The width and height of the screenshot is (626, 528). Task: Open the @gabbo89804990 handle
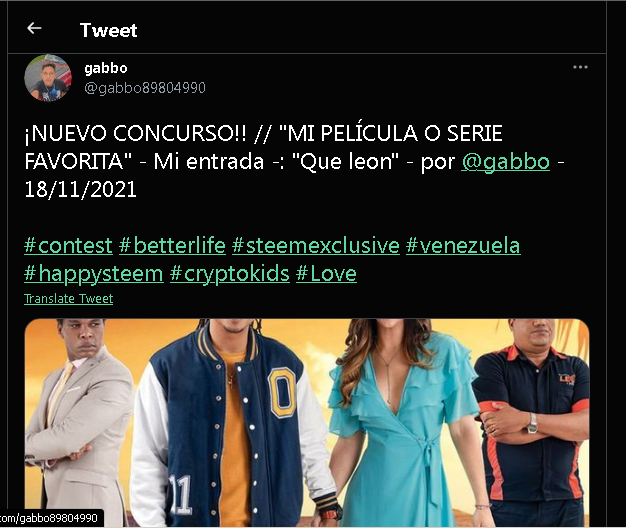tap(145, 88)
